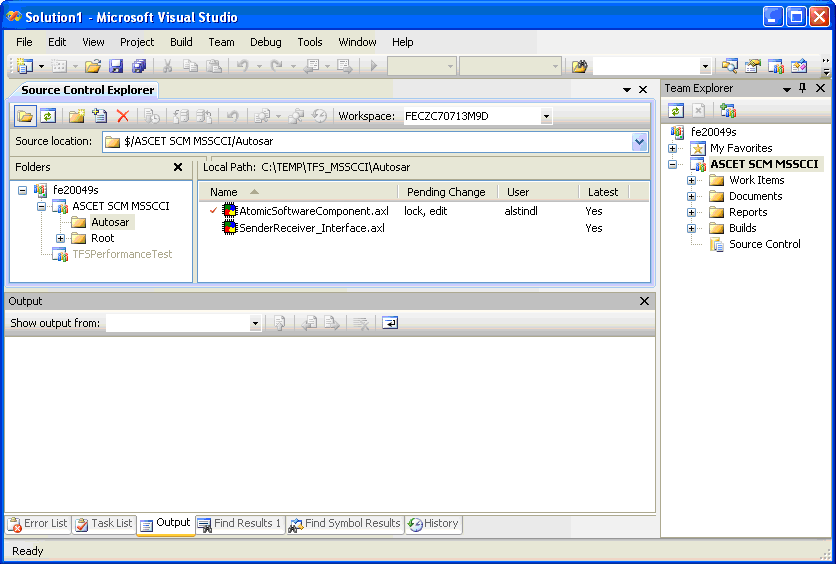
Task: Open the Tools menu
Action: [310, 42]
